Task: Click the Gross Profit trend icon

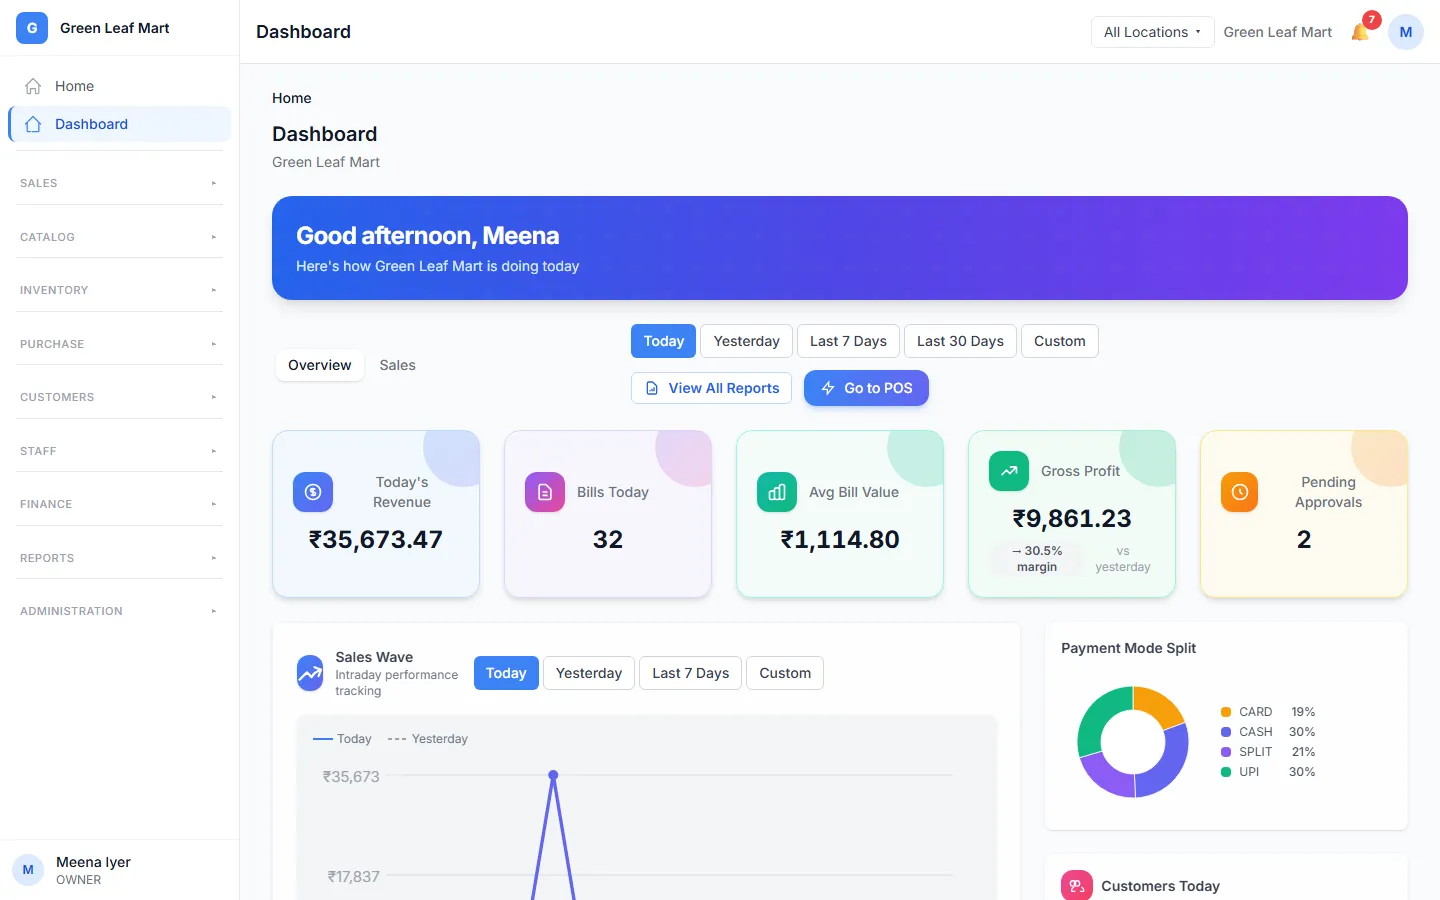Action: (x=1009, y=471)
